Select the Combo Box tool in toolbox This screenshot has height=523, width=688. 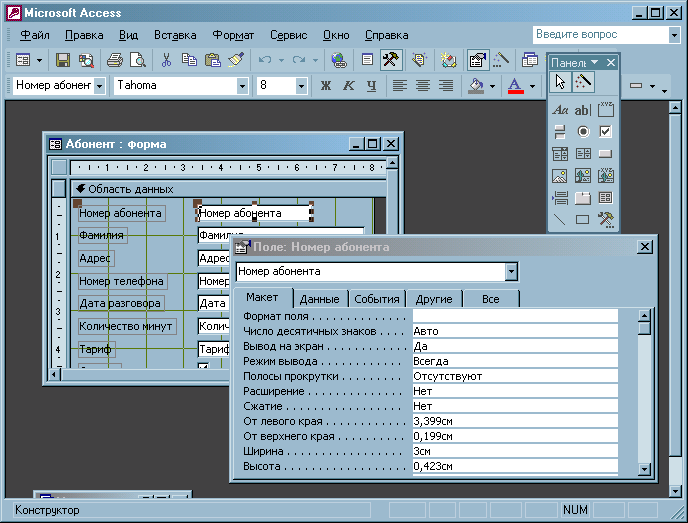point(560,154)
